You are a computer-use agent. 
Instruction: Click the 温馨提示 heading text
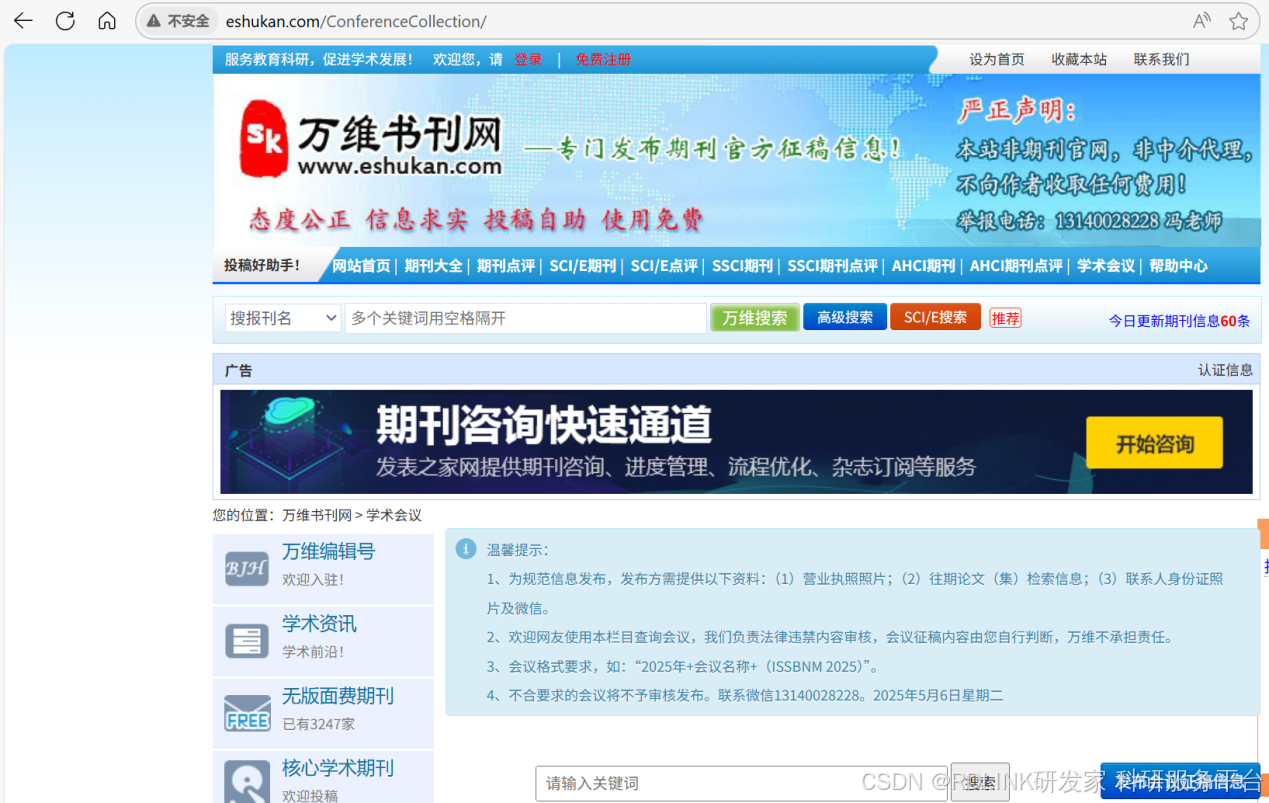(x=518, y=550)
